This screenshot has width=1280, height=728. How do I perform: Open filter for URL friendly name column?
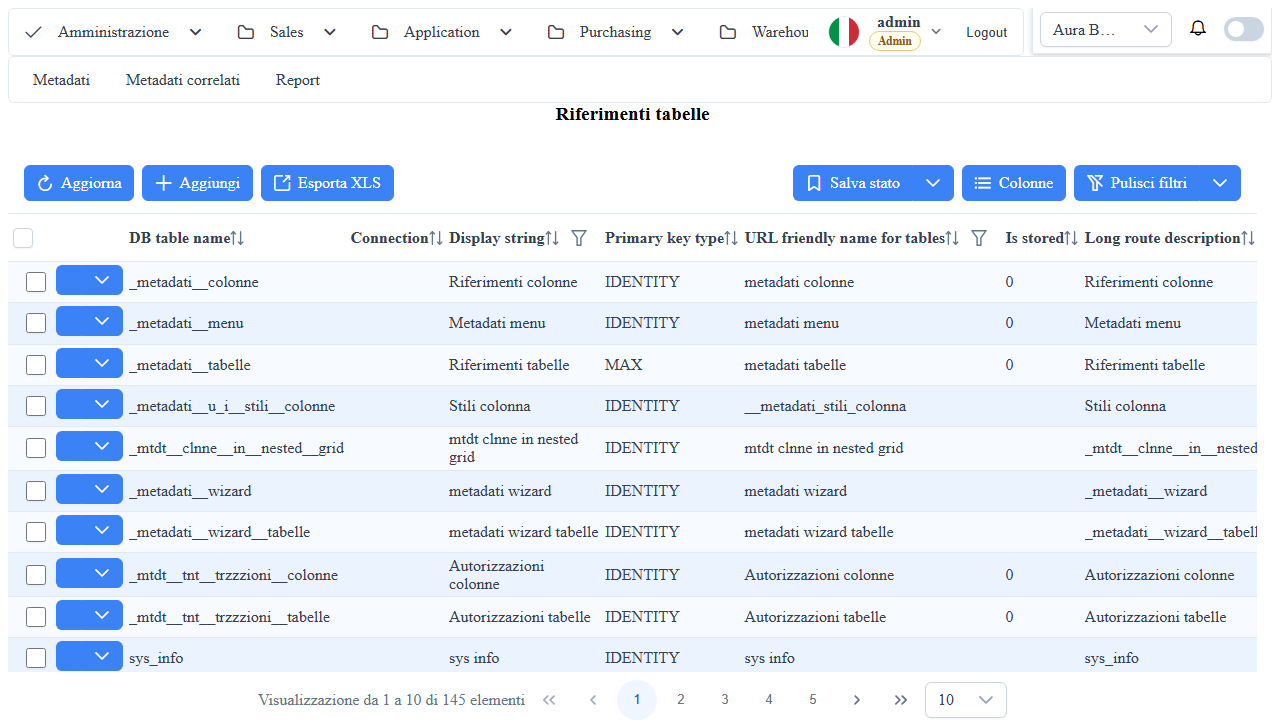point(979,238)
